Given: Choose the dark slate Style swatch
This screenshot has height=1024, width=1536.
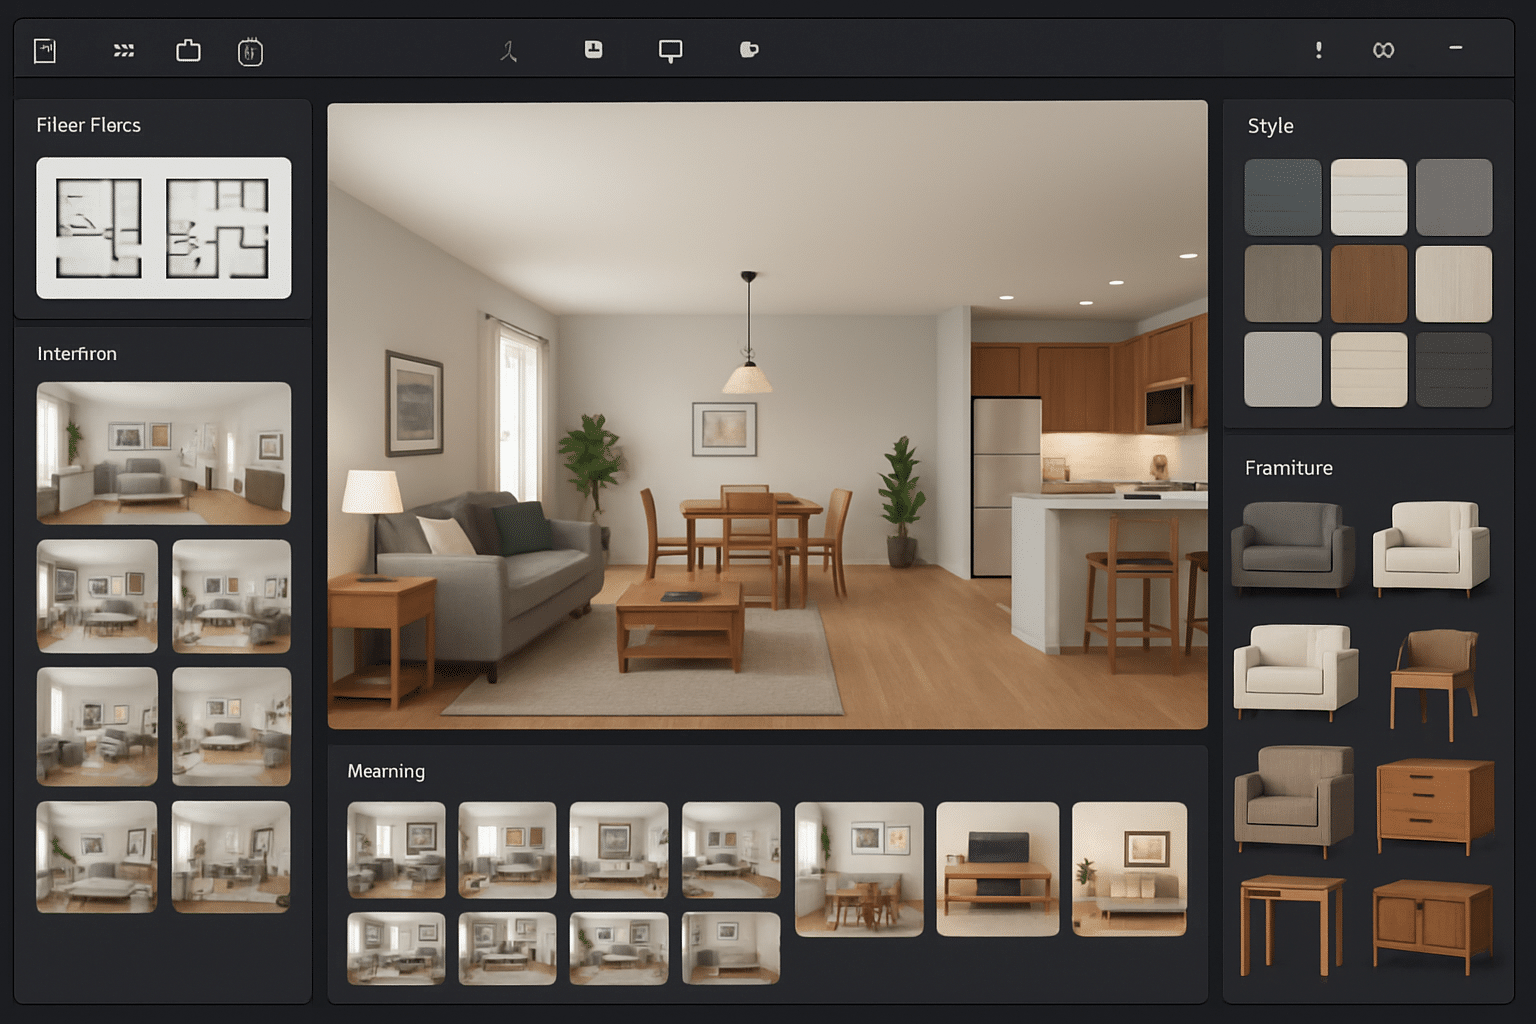Looking at the screenshot, I should [1283, 197].
